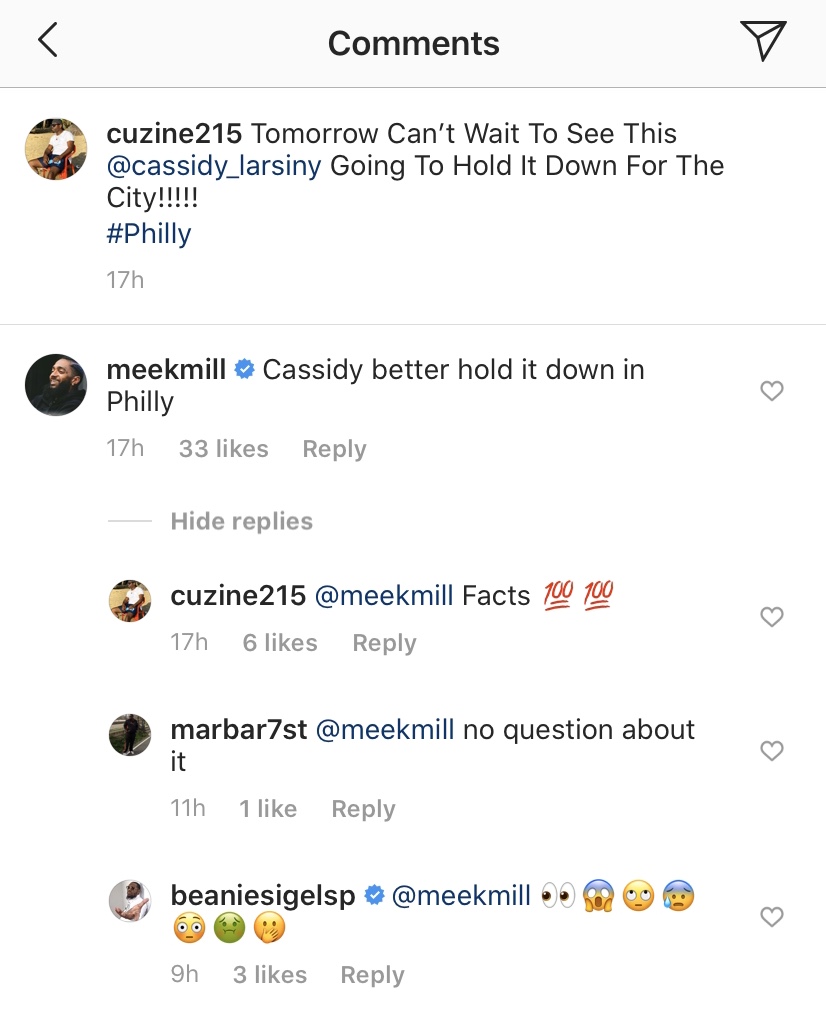Open cuzine215's avatar on the caption
Viewport: 826px width, 1012px height.
(x=56, y=149)
